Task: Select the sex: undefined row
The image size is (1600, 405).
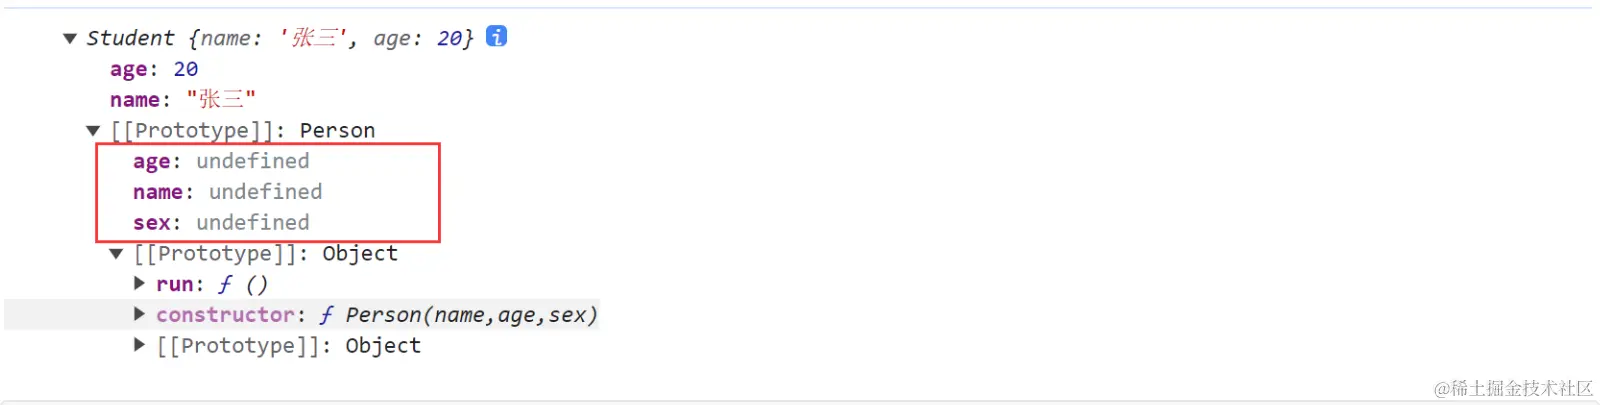Action: click(221, 223)
